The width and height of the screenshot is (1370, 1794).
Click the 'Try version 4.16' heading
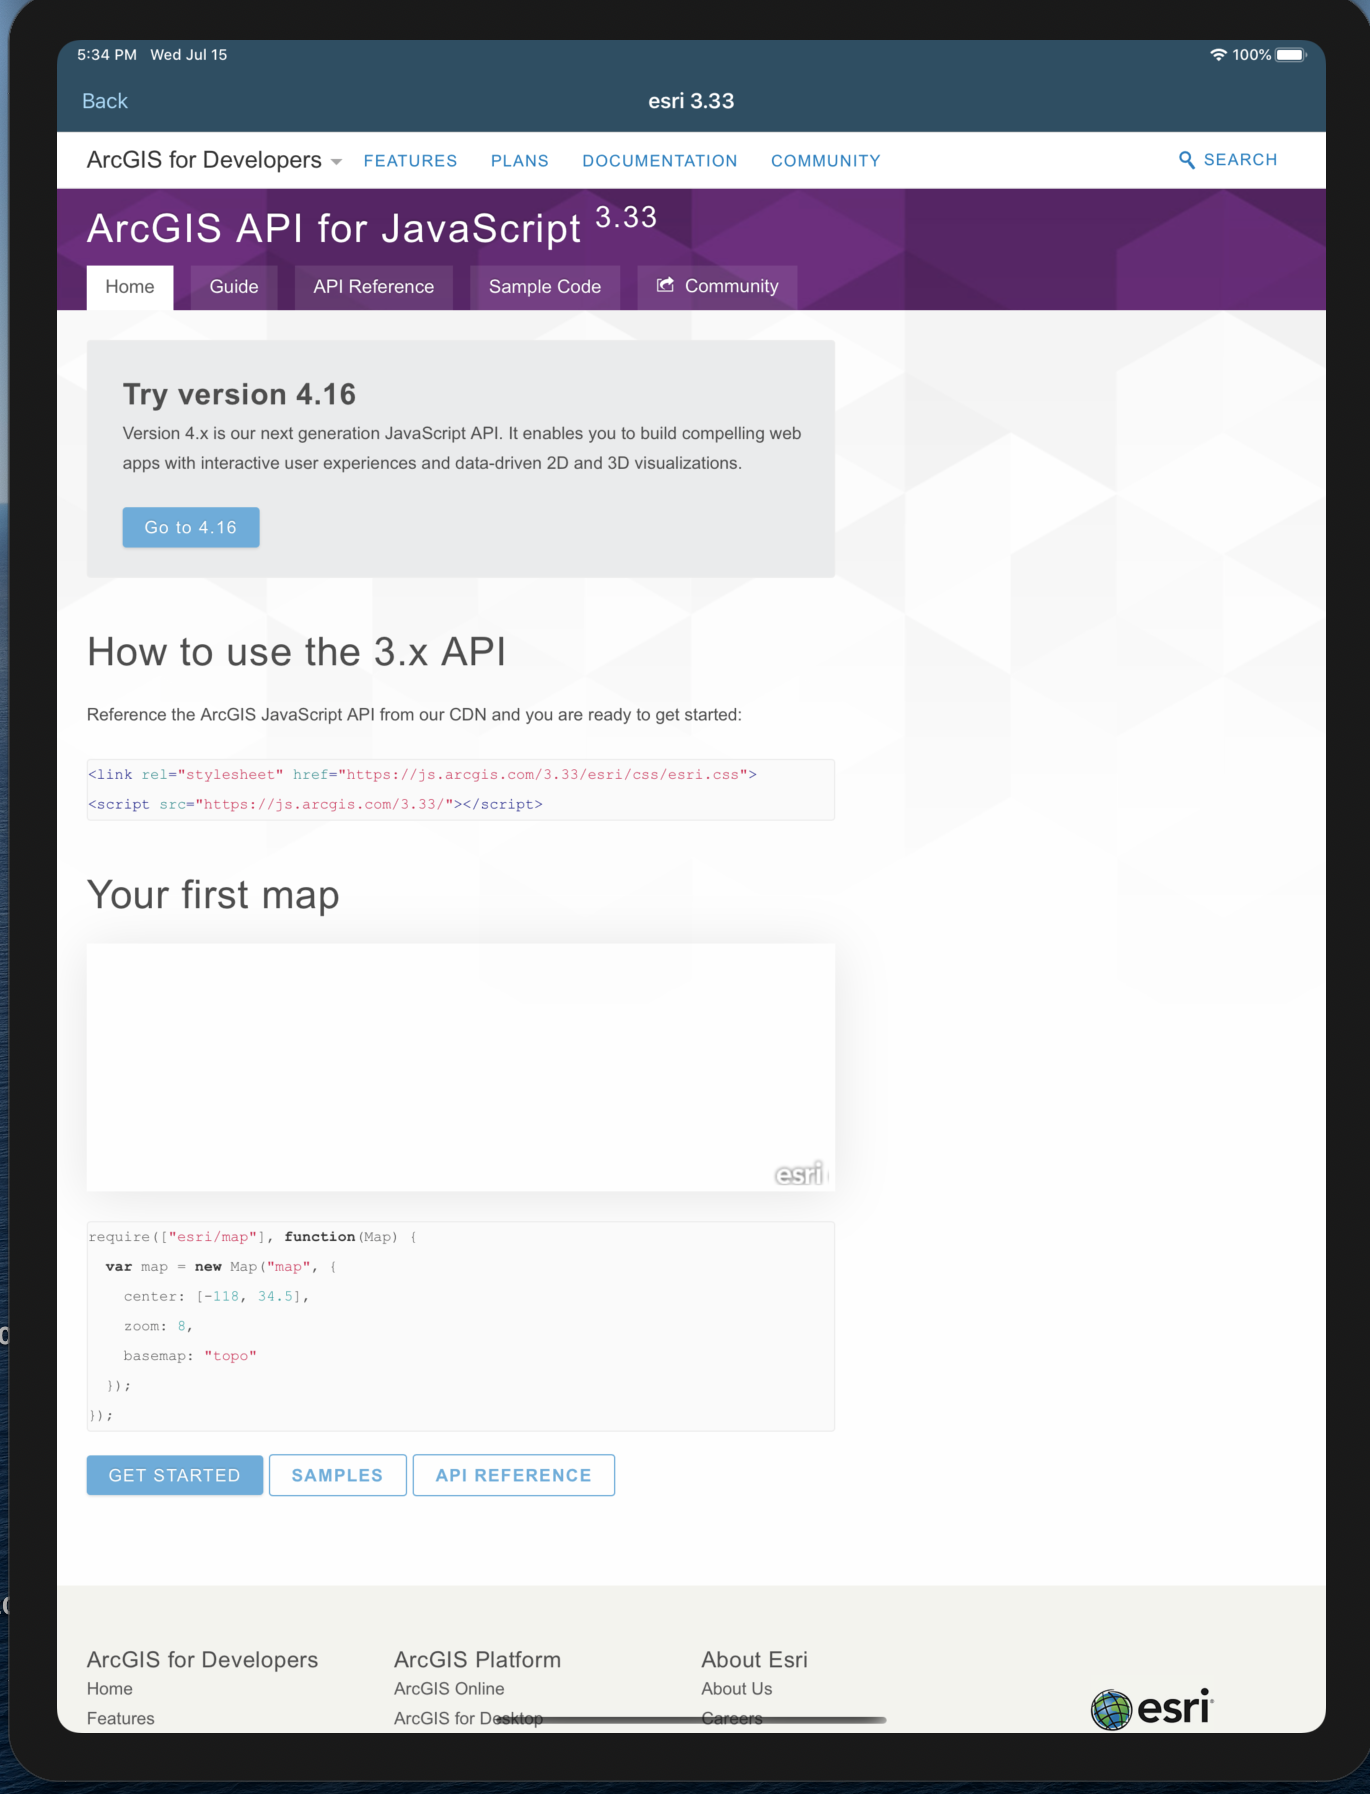pyautogui.click(x=239, y=394)
